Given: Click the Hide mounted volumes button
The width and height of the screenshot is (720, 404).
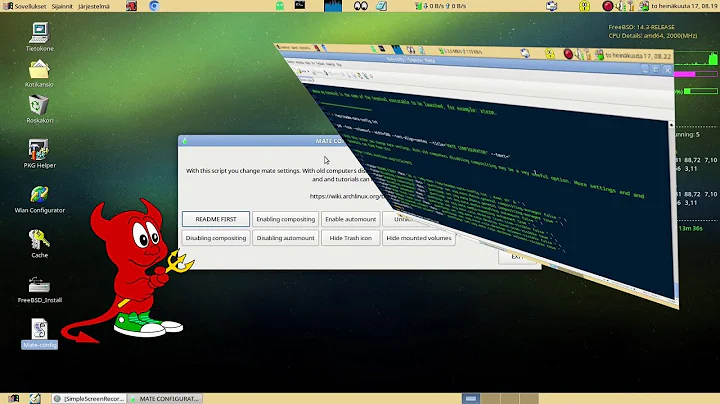Looking at the screenshot, I should pos(419,238).
